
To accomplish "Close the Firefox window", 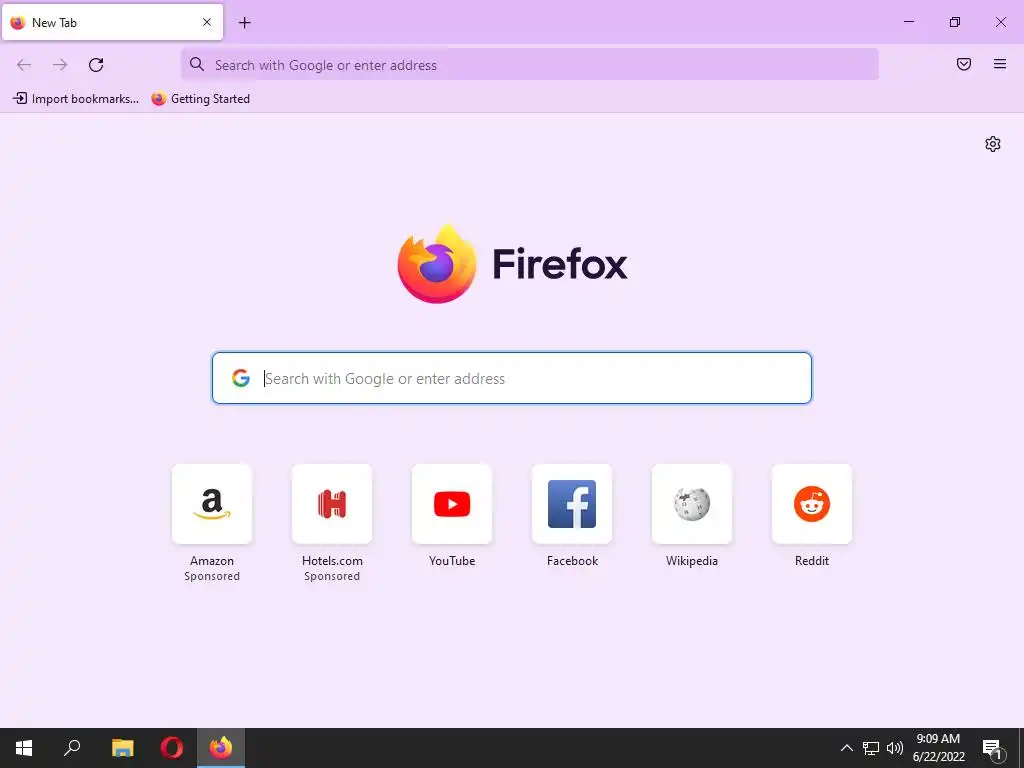I will pyautogui.click(x=1000, y=22).
